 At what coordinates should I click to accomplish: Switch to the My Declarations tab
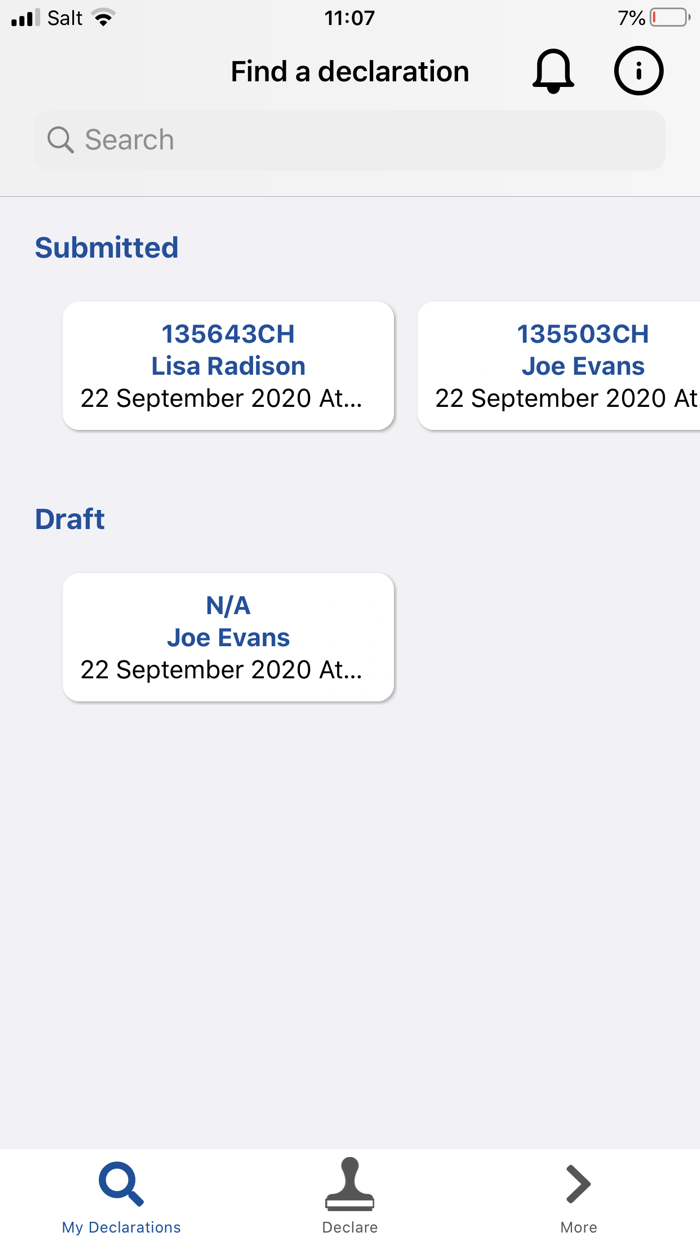pos(121,1197)
